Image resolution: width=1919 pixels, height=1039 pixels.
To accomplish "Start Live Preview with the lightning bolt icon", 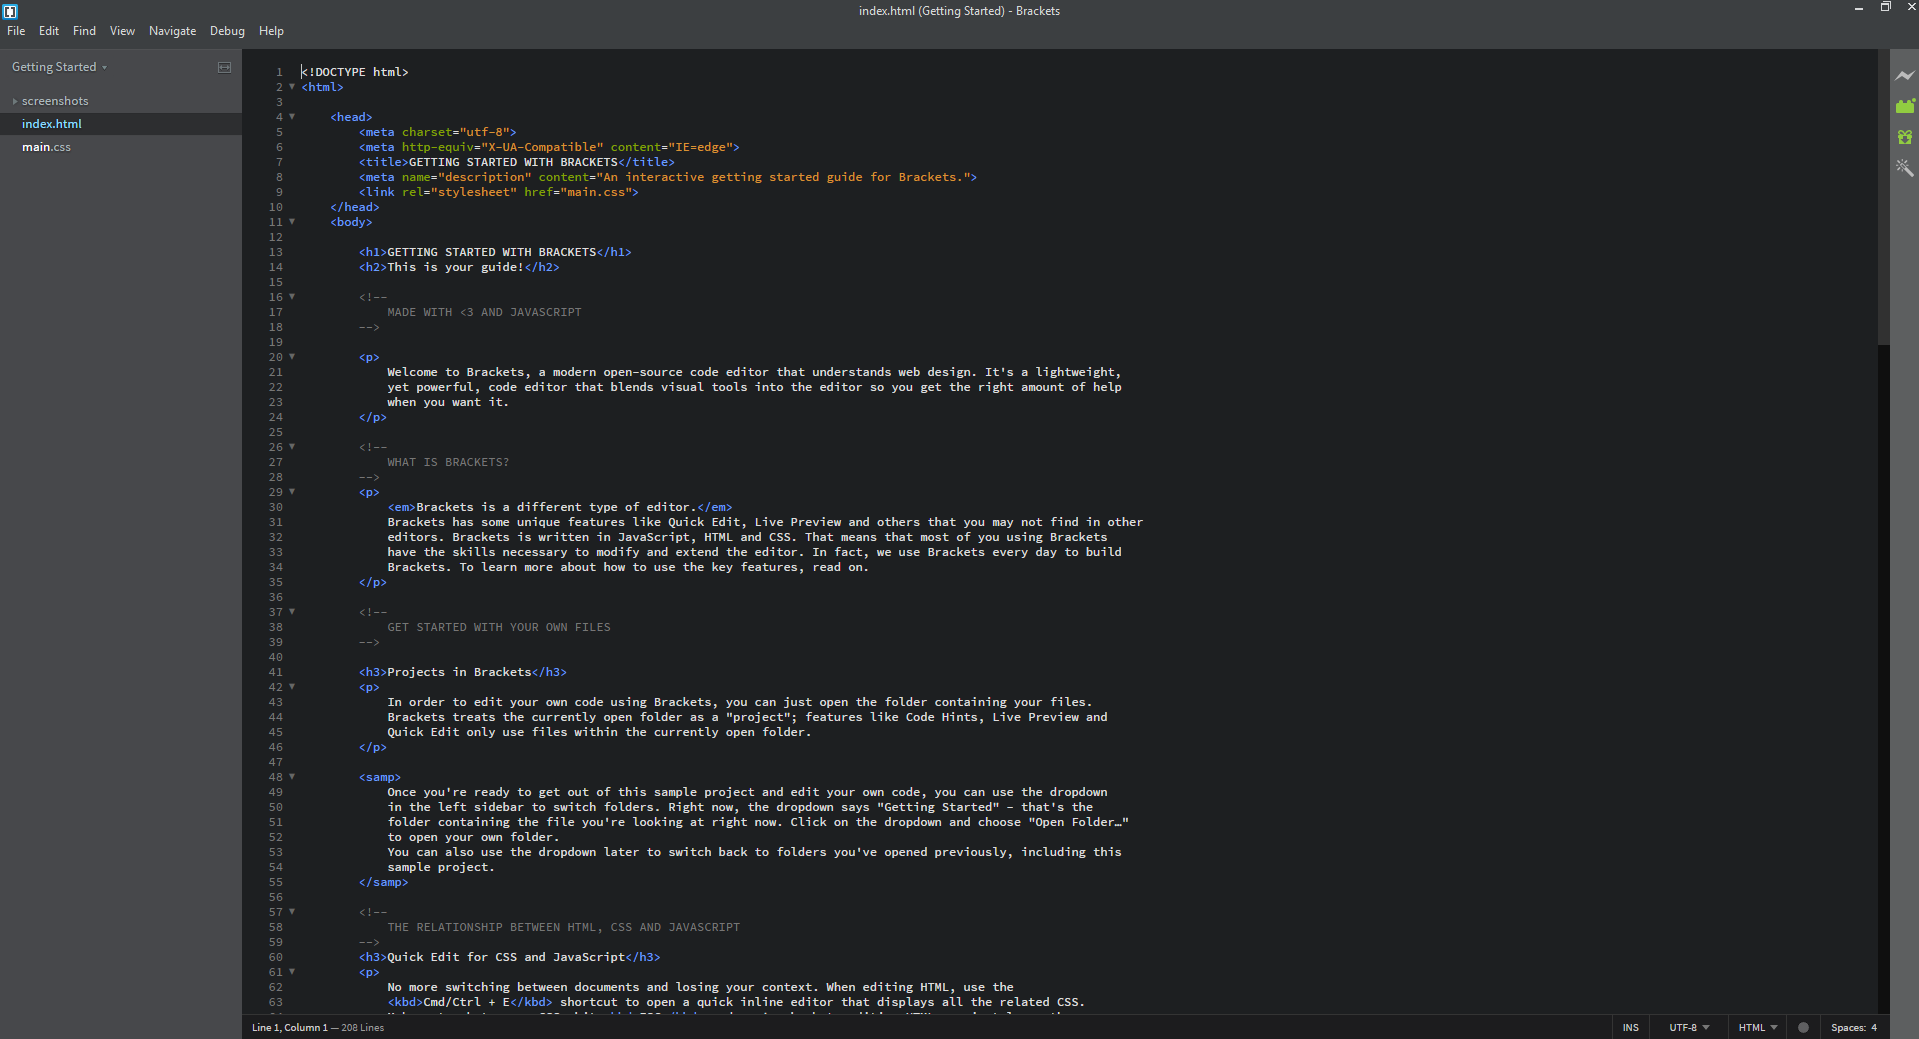I will click(1904, 76).
